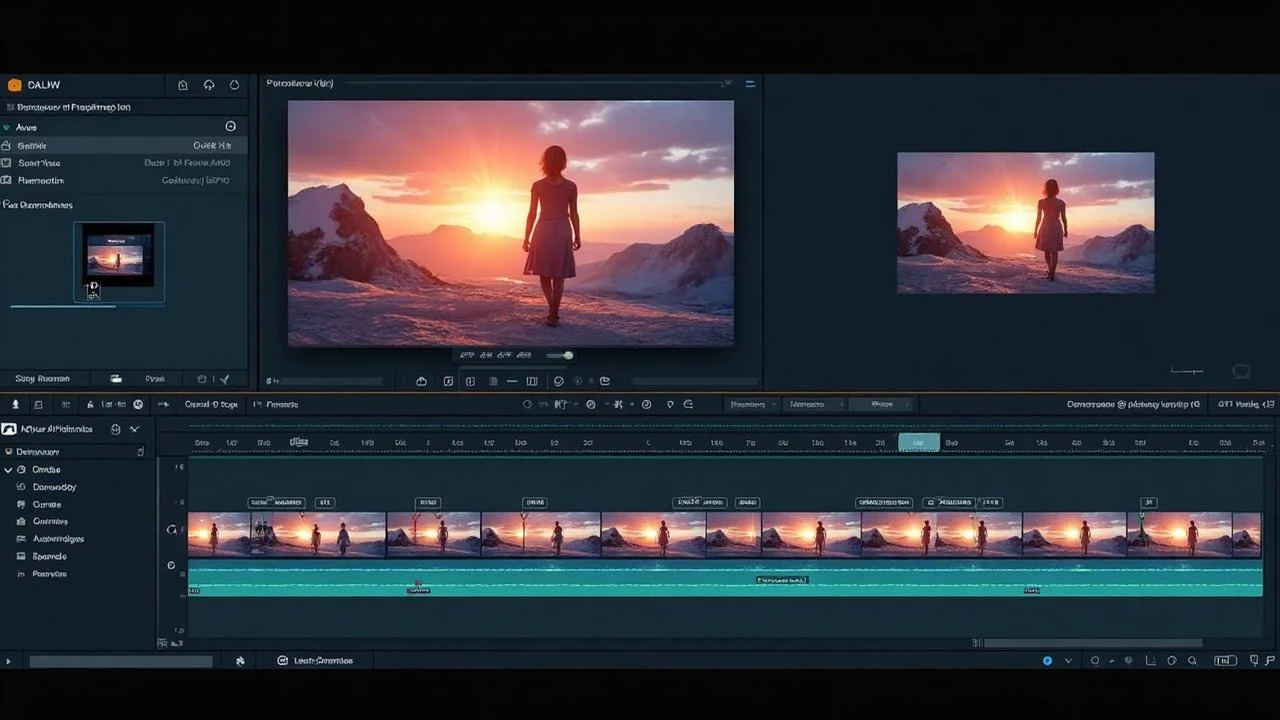The height and width of the screenshot is (720, 1280).
Task: Open the label button on the bottom status bar
Action: click(x=316, y=660)
